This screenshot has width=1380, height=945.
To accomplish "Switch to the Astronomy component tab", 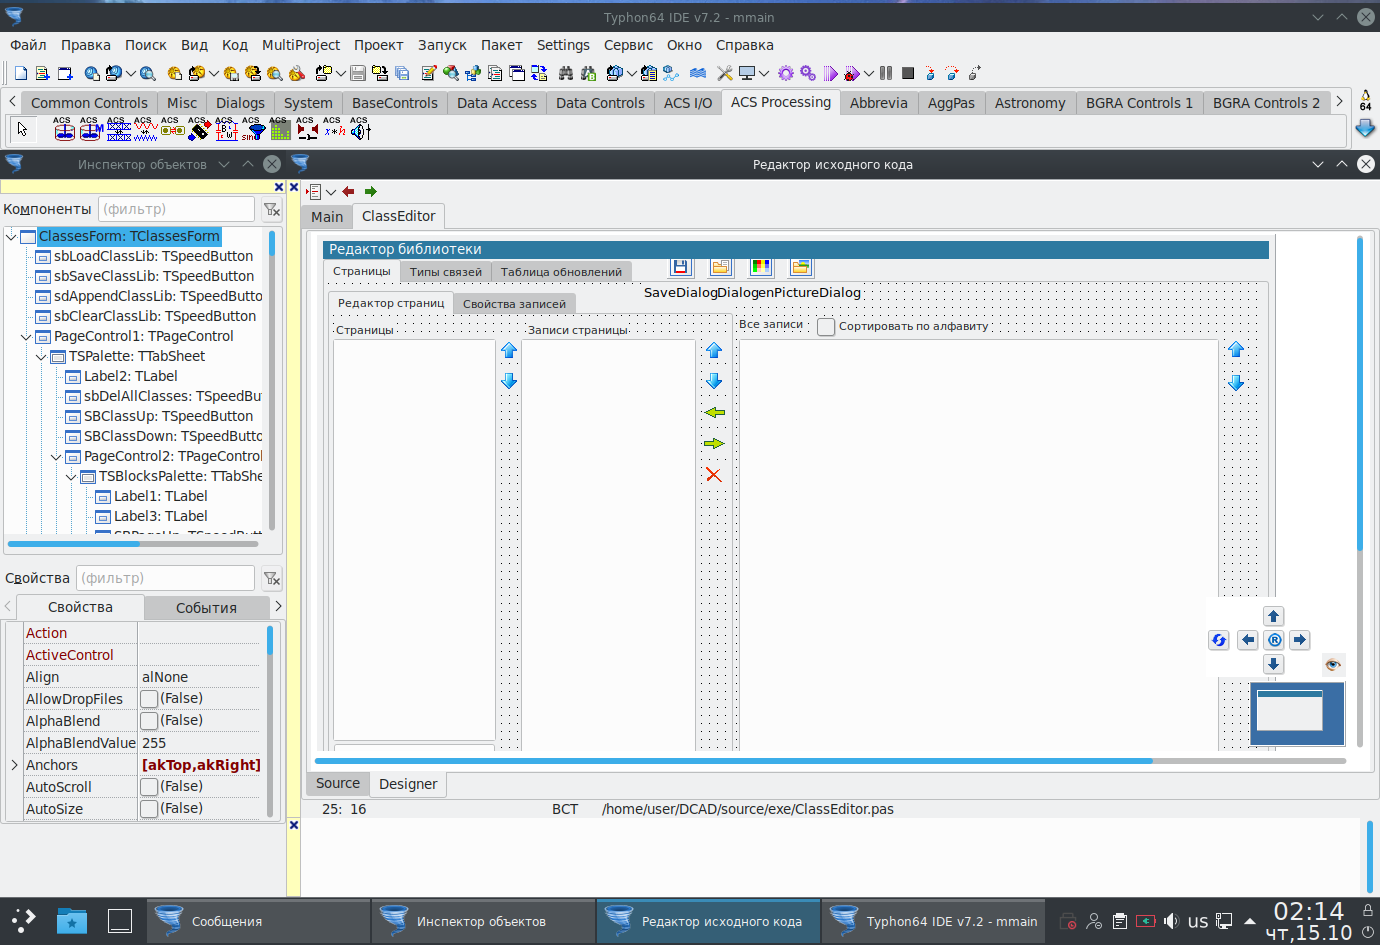I will click(x=1029, y=103).
